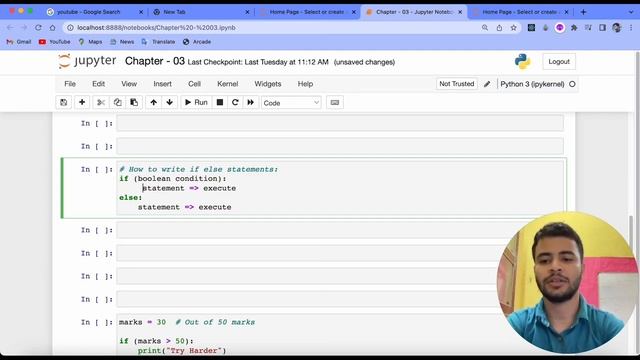Click the Run button

click(196, 102)
